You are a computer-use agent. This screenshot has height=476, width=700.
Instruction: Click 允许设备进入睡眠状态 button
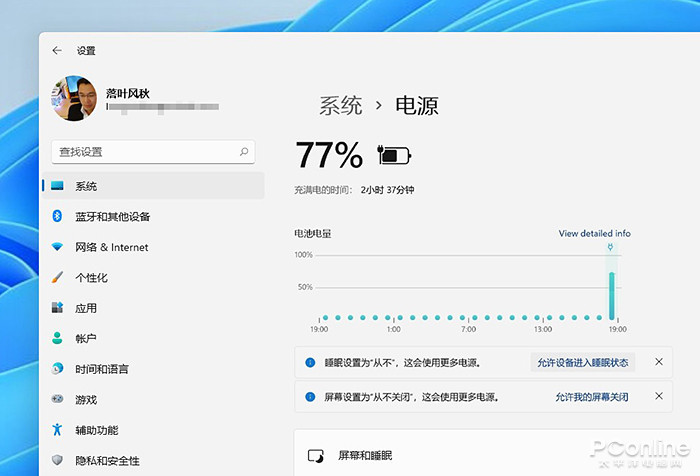pos(582,362)
